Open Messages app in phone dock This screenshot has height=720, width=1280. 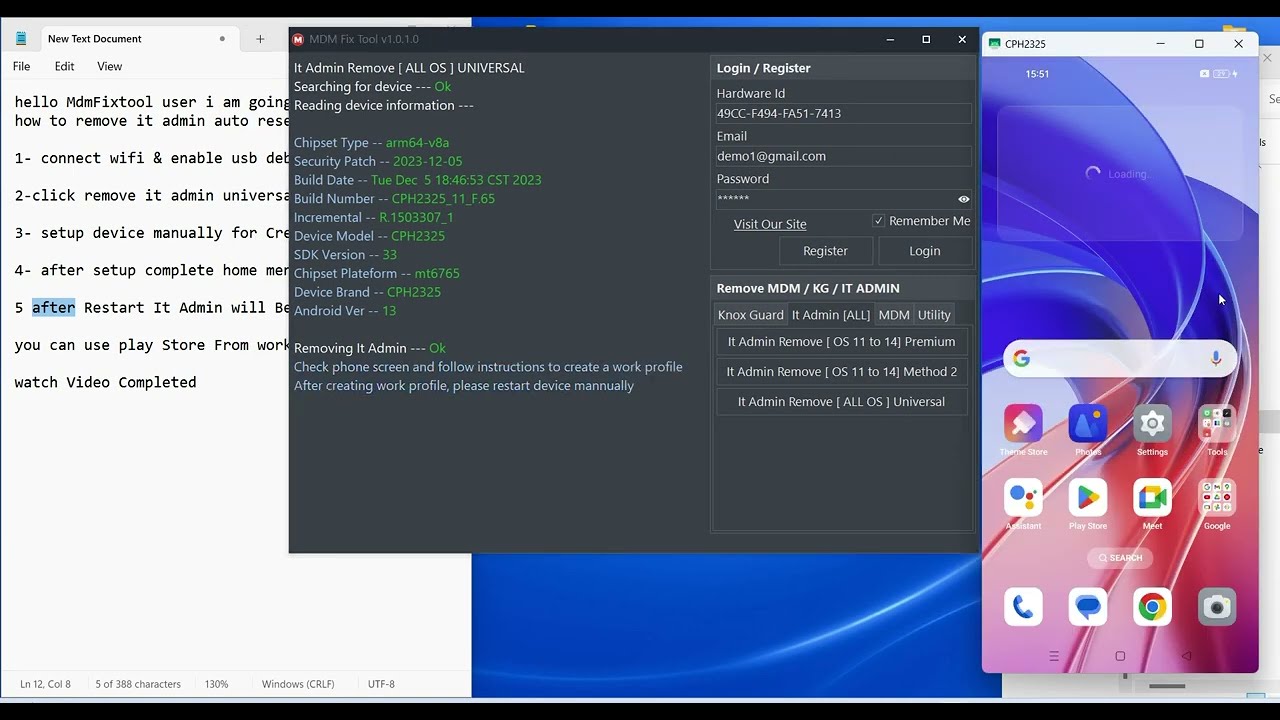(x=1088, y=607)
